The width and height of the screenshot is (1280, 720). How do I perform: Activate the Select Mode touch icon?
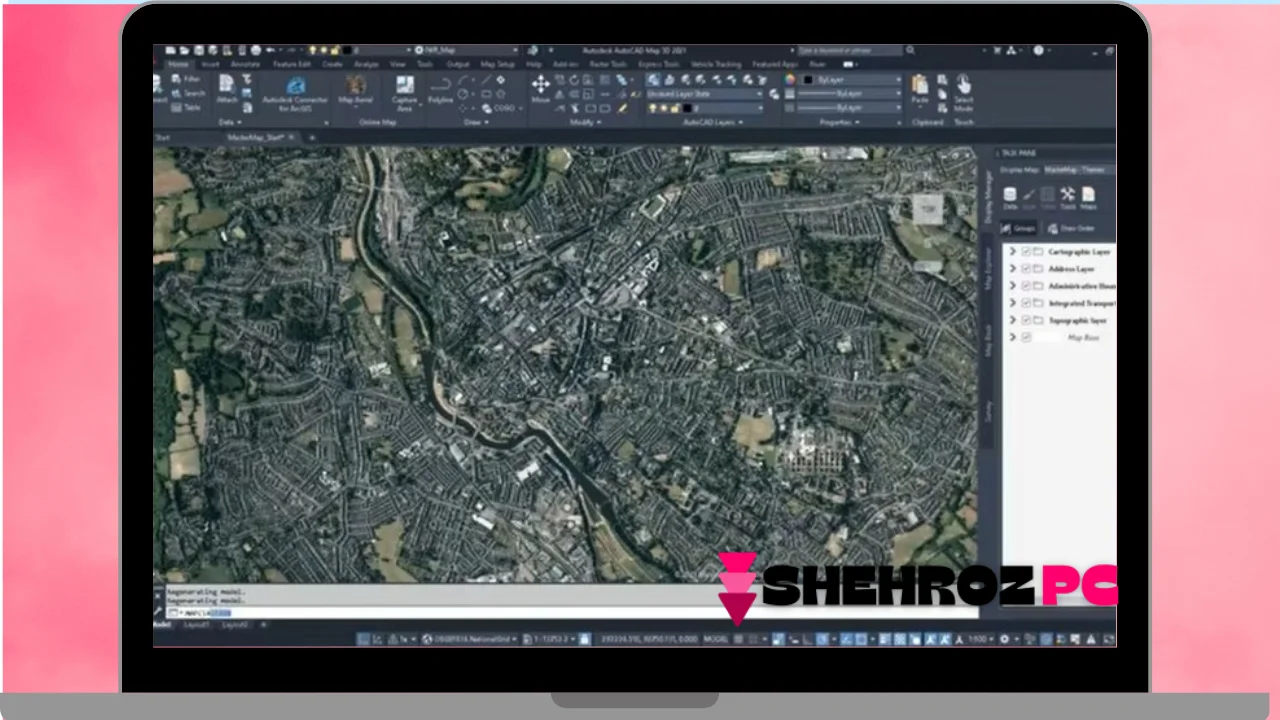[x=963, y=92]
